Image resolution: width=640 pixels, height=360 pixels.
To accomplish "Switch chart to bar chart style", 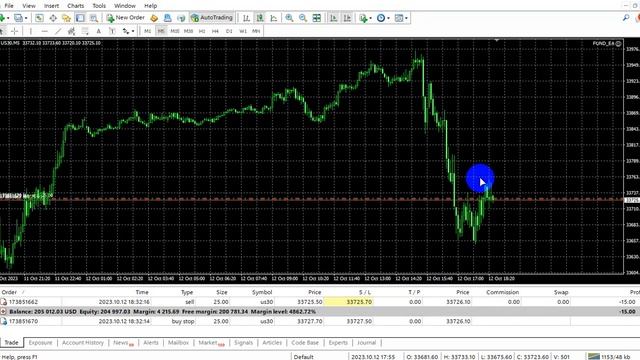I will click(247, 18).
